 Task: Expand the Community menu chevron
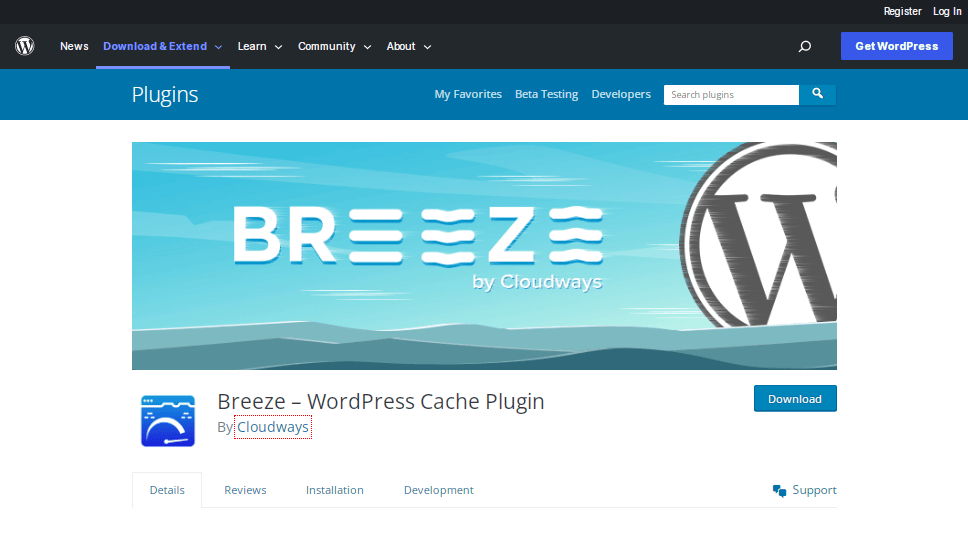coord(367,47)
